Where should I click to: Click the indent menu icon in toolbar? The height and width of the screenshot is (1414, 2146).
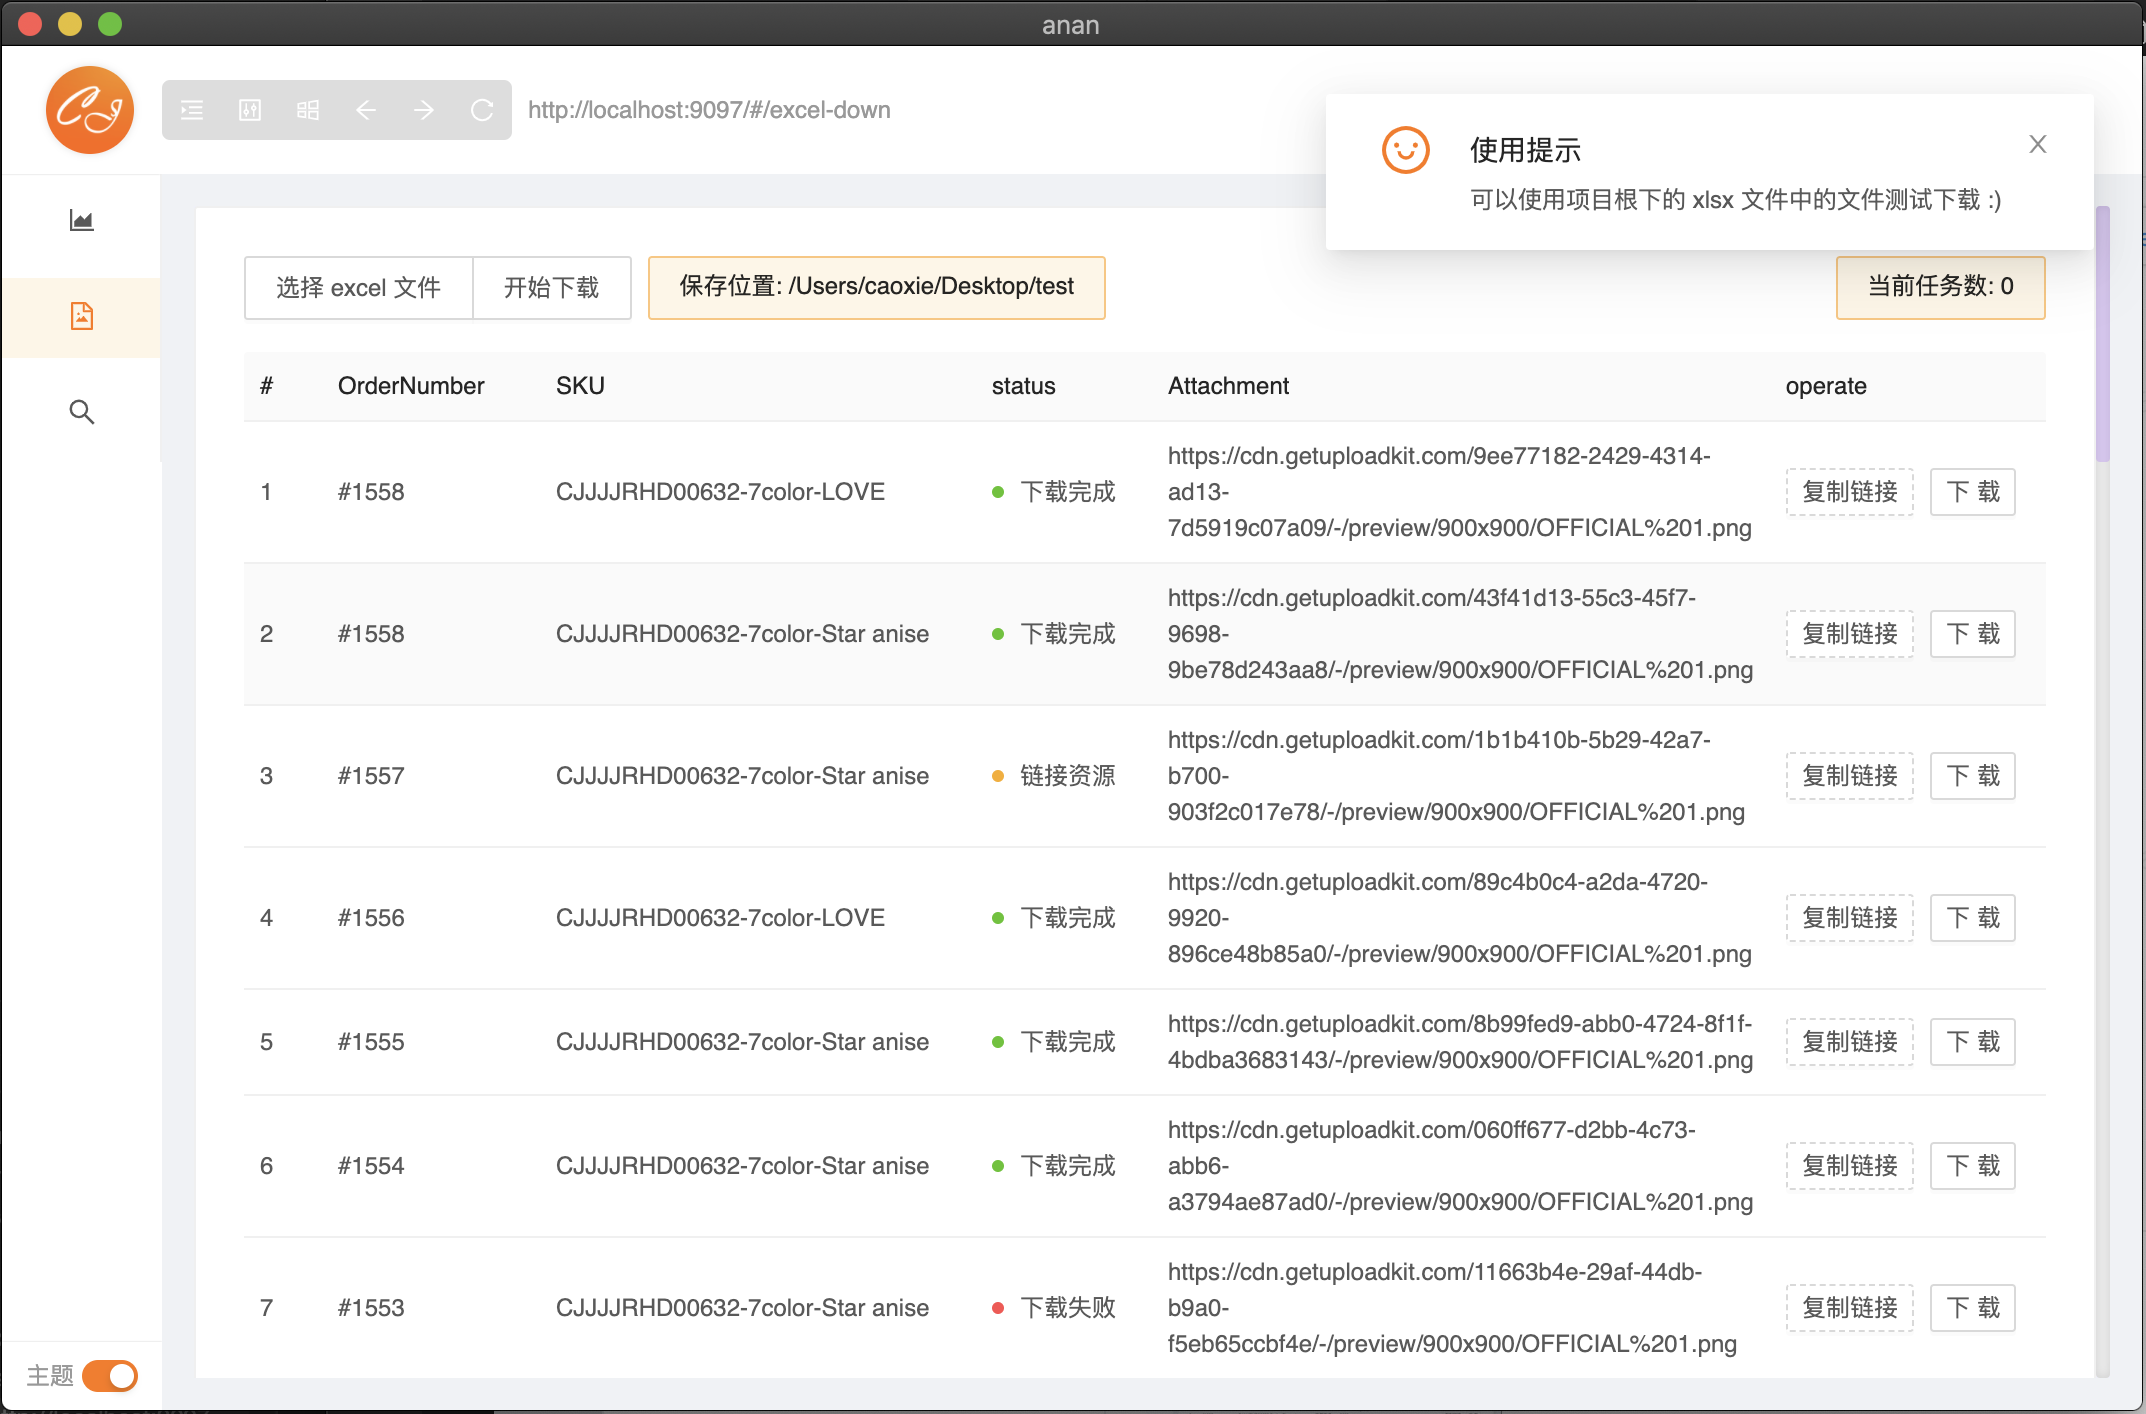point(192,110)
